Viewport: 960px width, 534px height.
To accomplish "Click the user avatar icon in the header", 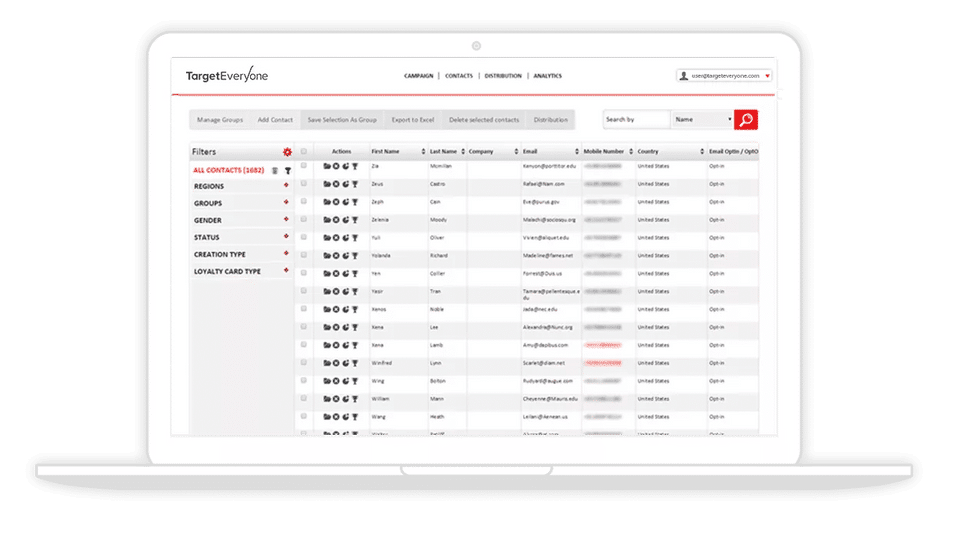I will [684, 76].
